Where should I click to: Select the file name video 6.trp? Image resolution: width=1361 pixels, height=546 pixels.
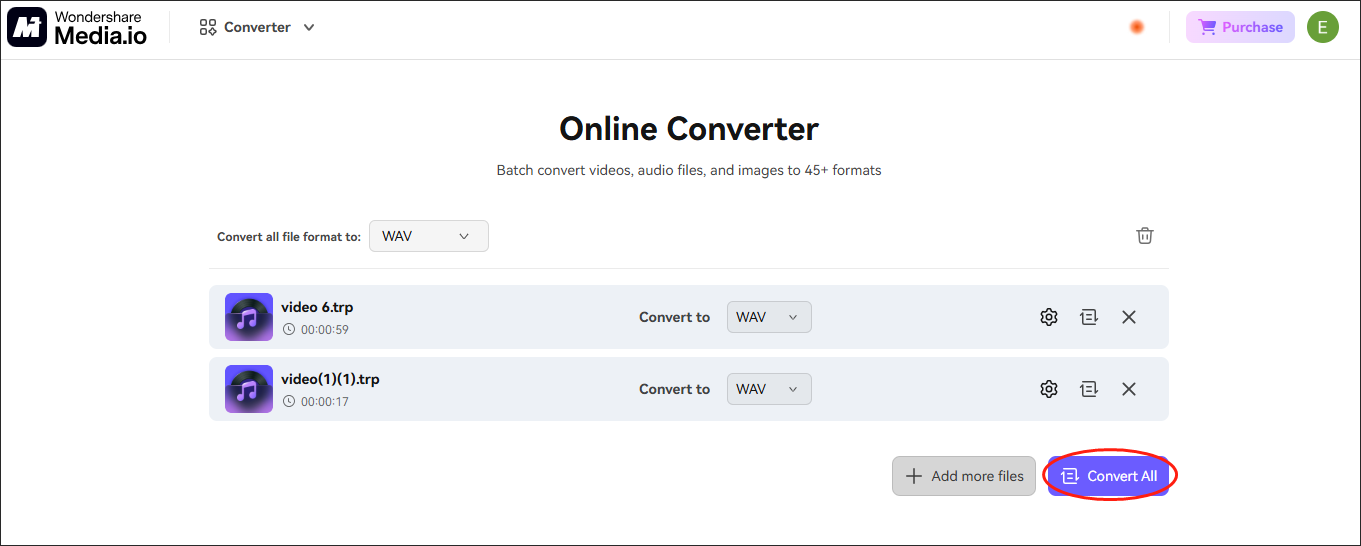[317, 307]
